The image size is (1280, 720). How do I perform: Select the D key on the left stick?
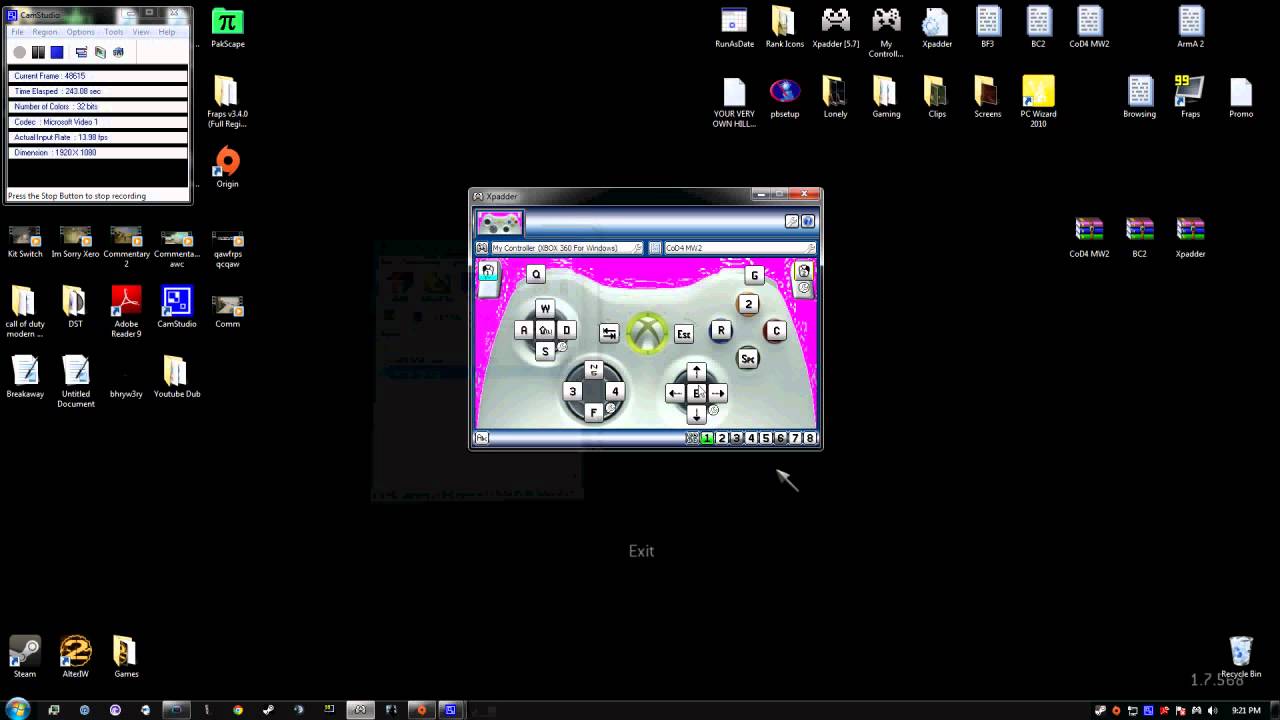tap(566, 330)
